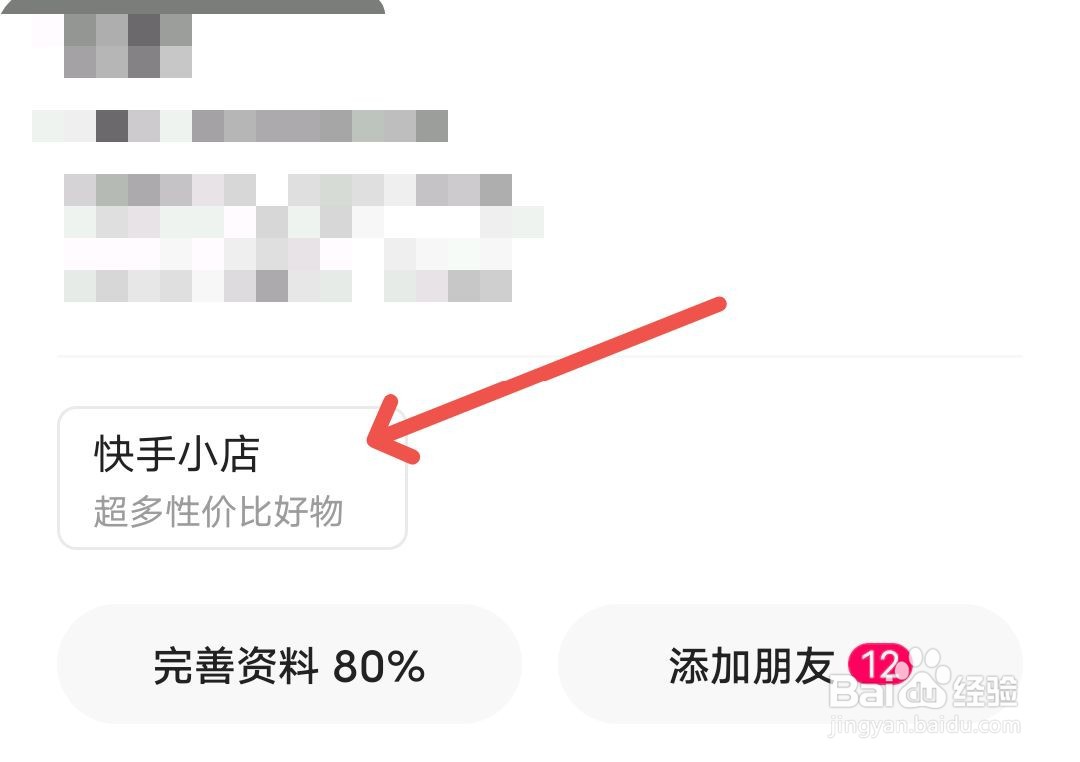The image size is (1080, 762).
Task: Click the second line of blurred bio text
Action: coord(304,222)
